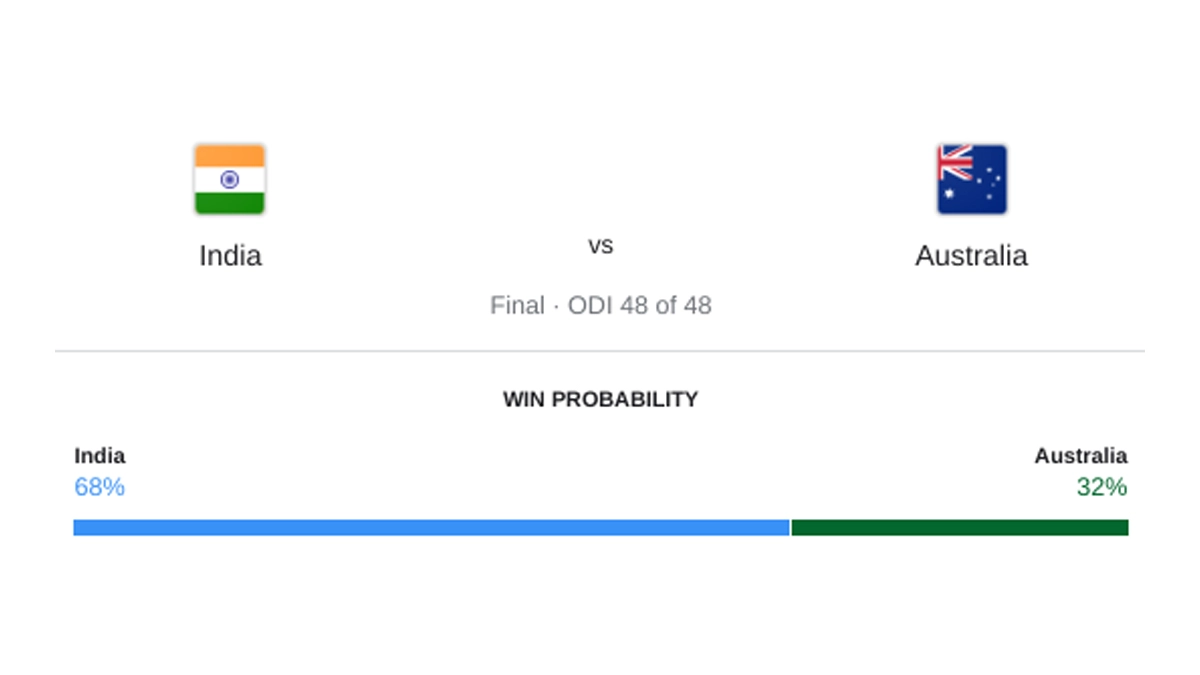The width and height of the screenshot is (1200, 675).
Task: Click the Australia flag icon
Action: tap(972, 179)
